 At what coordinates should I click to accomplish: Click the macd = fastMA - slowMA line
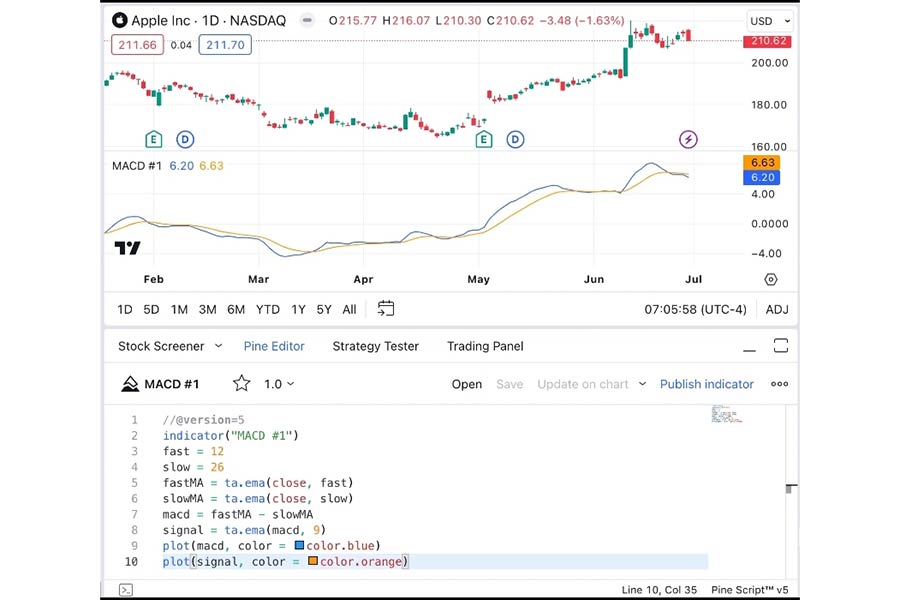click(238, 514)
